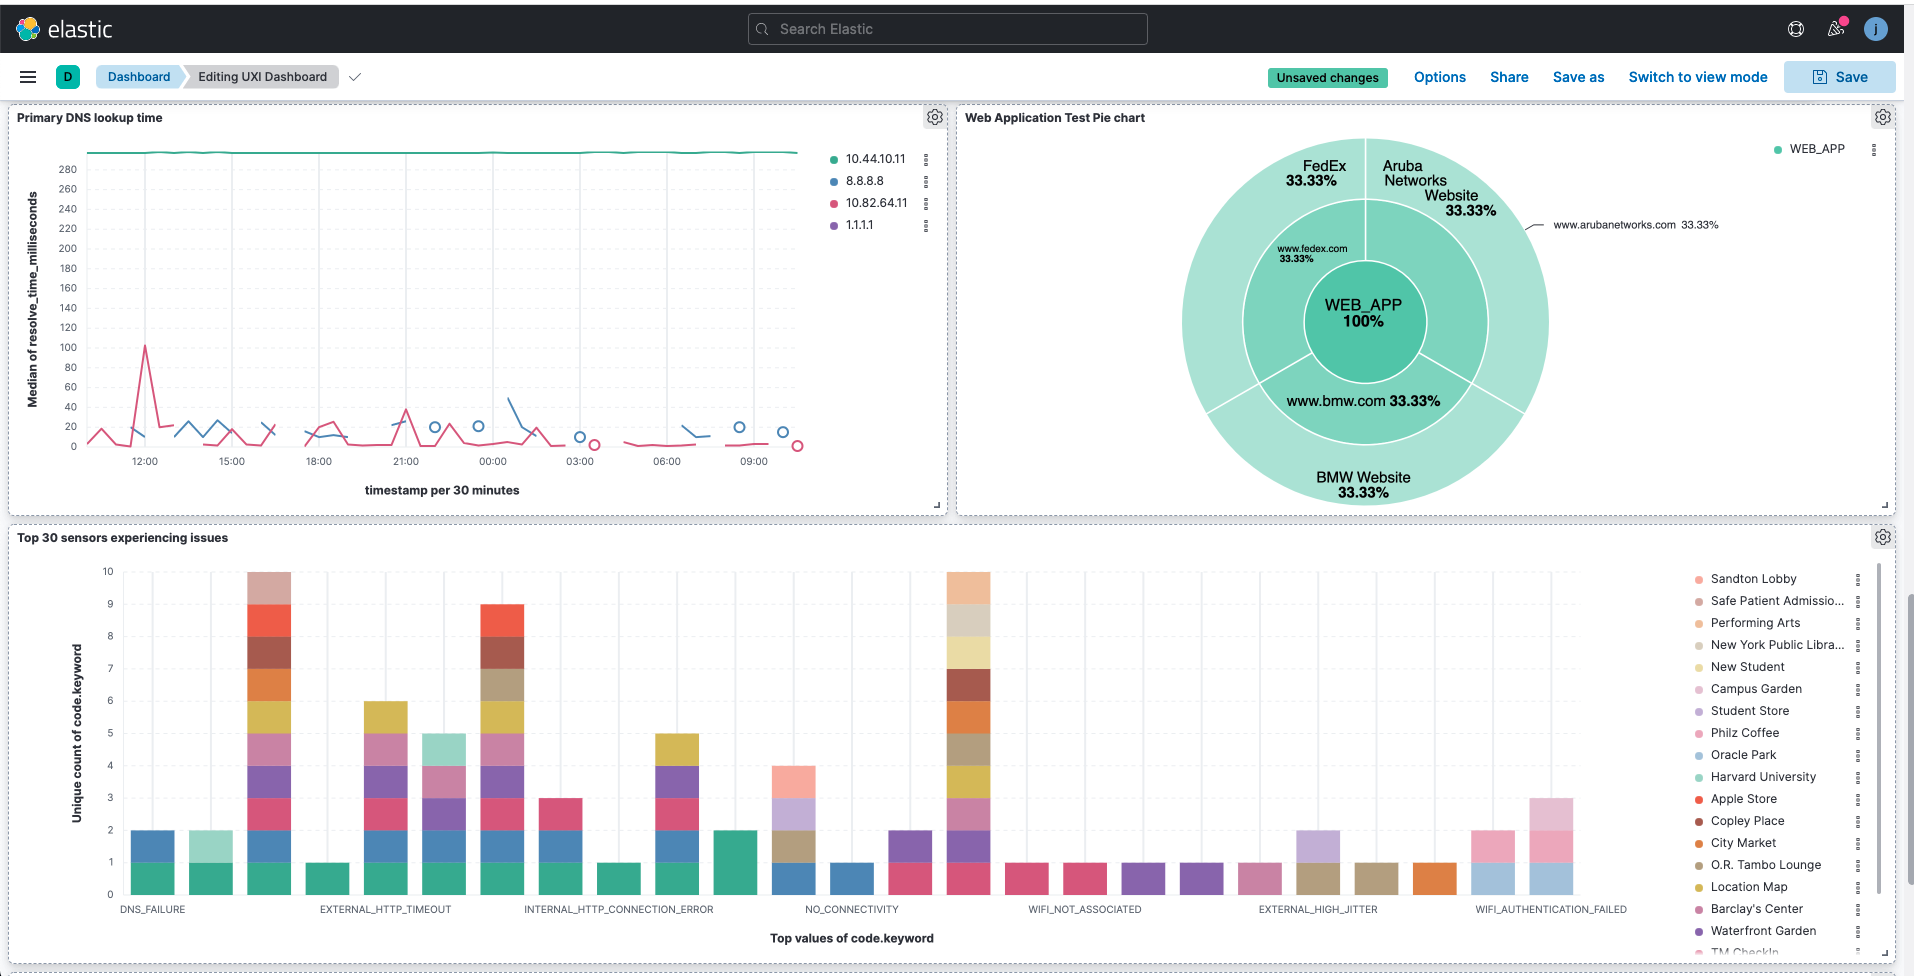
Task: Click the chevron beside Editing UXI Dashboard
Action: (355, 77)
